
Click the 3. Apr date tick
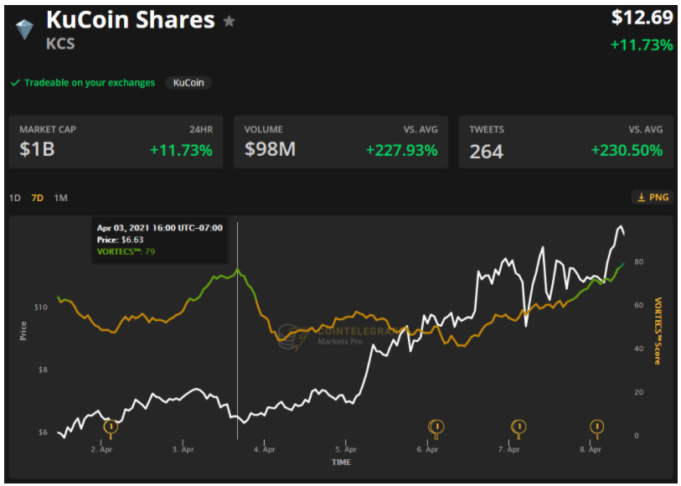pos(183,449)
